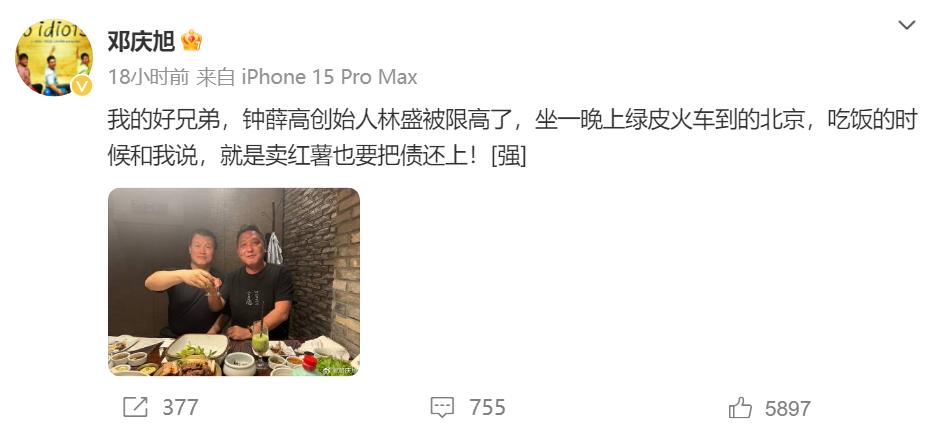Click the 18小时前 timestamp
The image size is (937, 432).
[x=148, y=77]
